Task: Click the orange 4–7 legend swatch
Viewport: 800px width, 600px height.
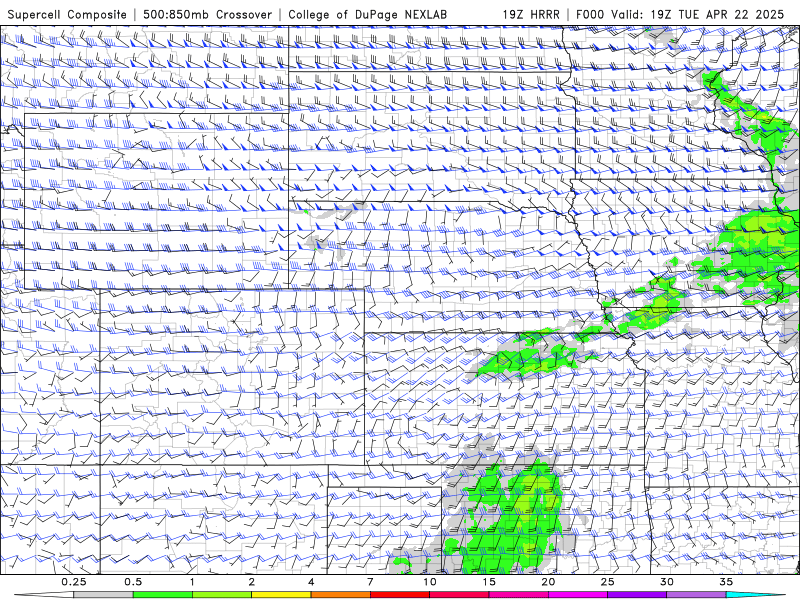Action: (x=340, y=595)
